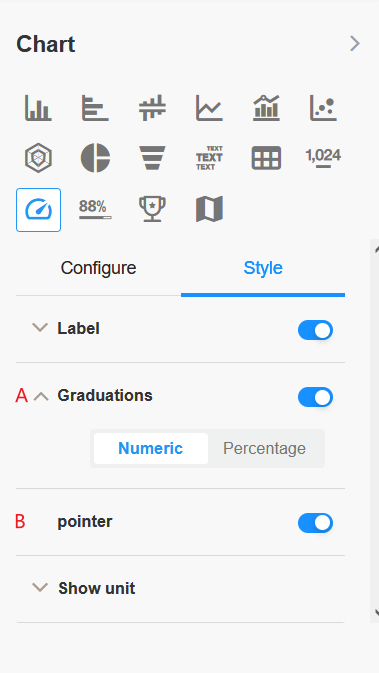Screen dimensions: 379x673
Task: Choose the trophy ranking chart icon
Action: (152, 209)
